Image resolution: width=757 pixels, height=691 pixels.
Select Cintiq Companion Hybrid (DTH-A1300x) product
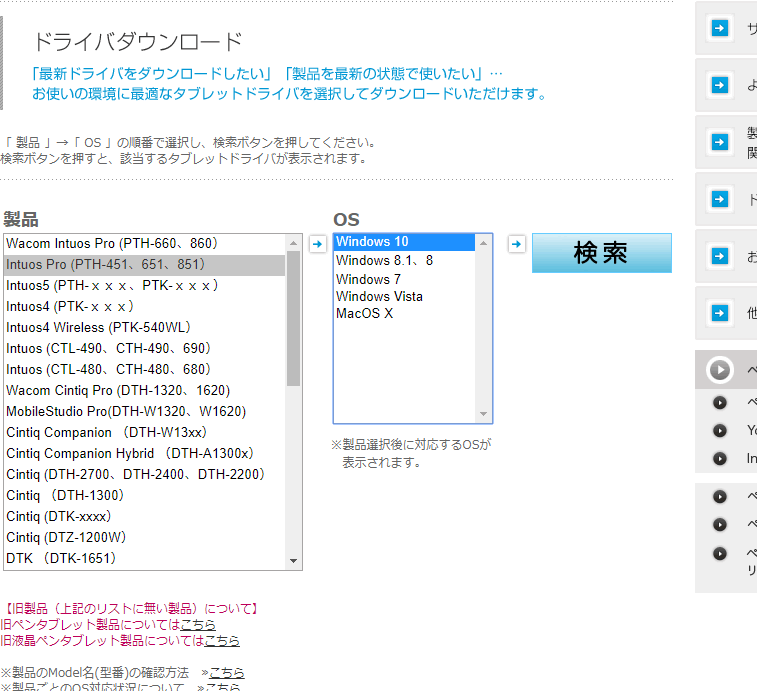tap(144, 453)
